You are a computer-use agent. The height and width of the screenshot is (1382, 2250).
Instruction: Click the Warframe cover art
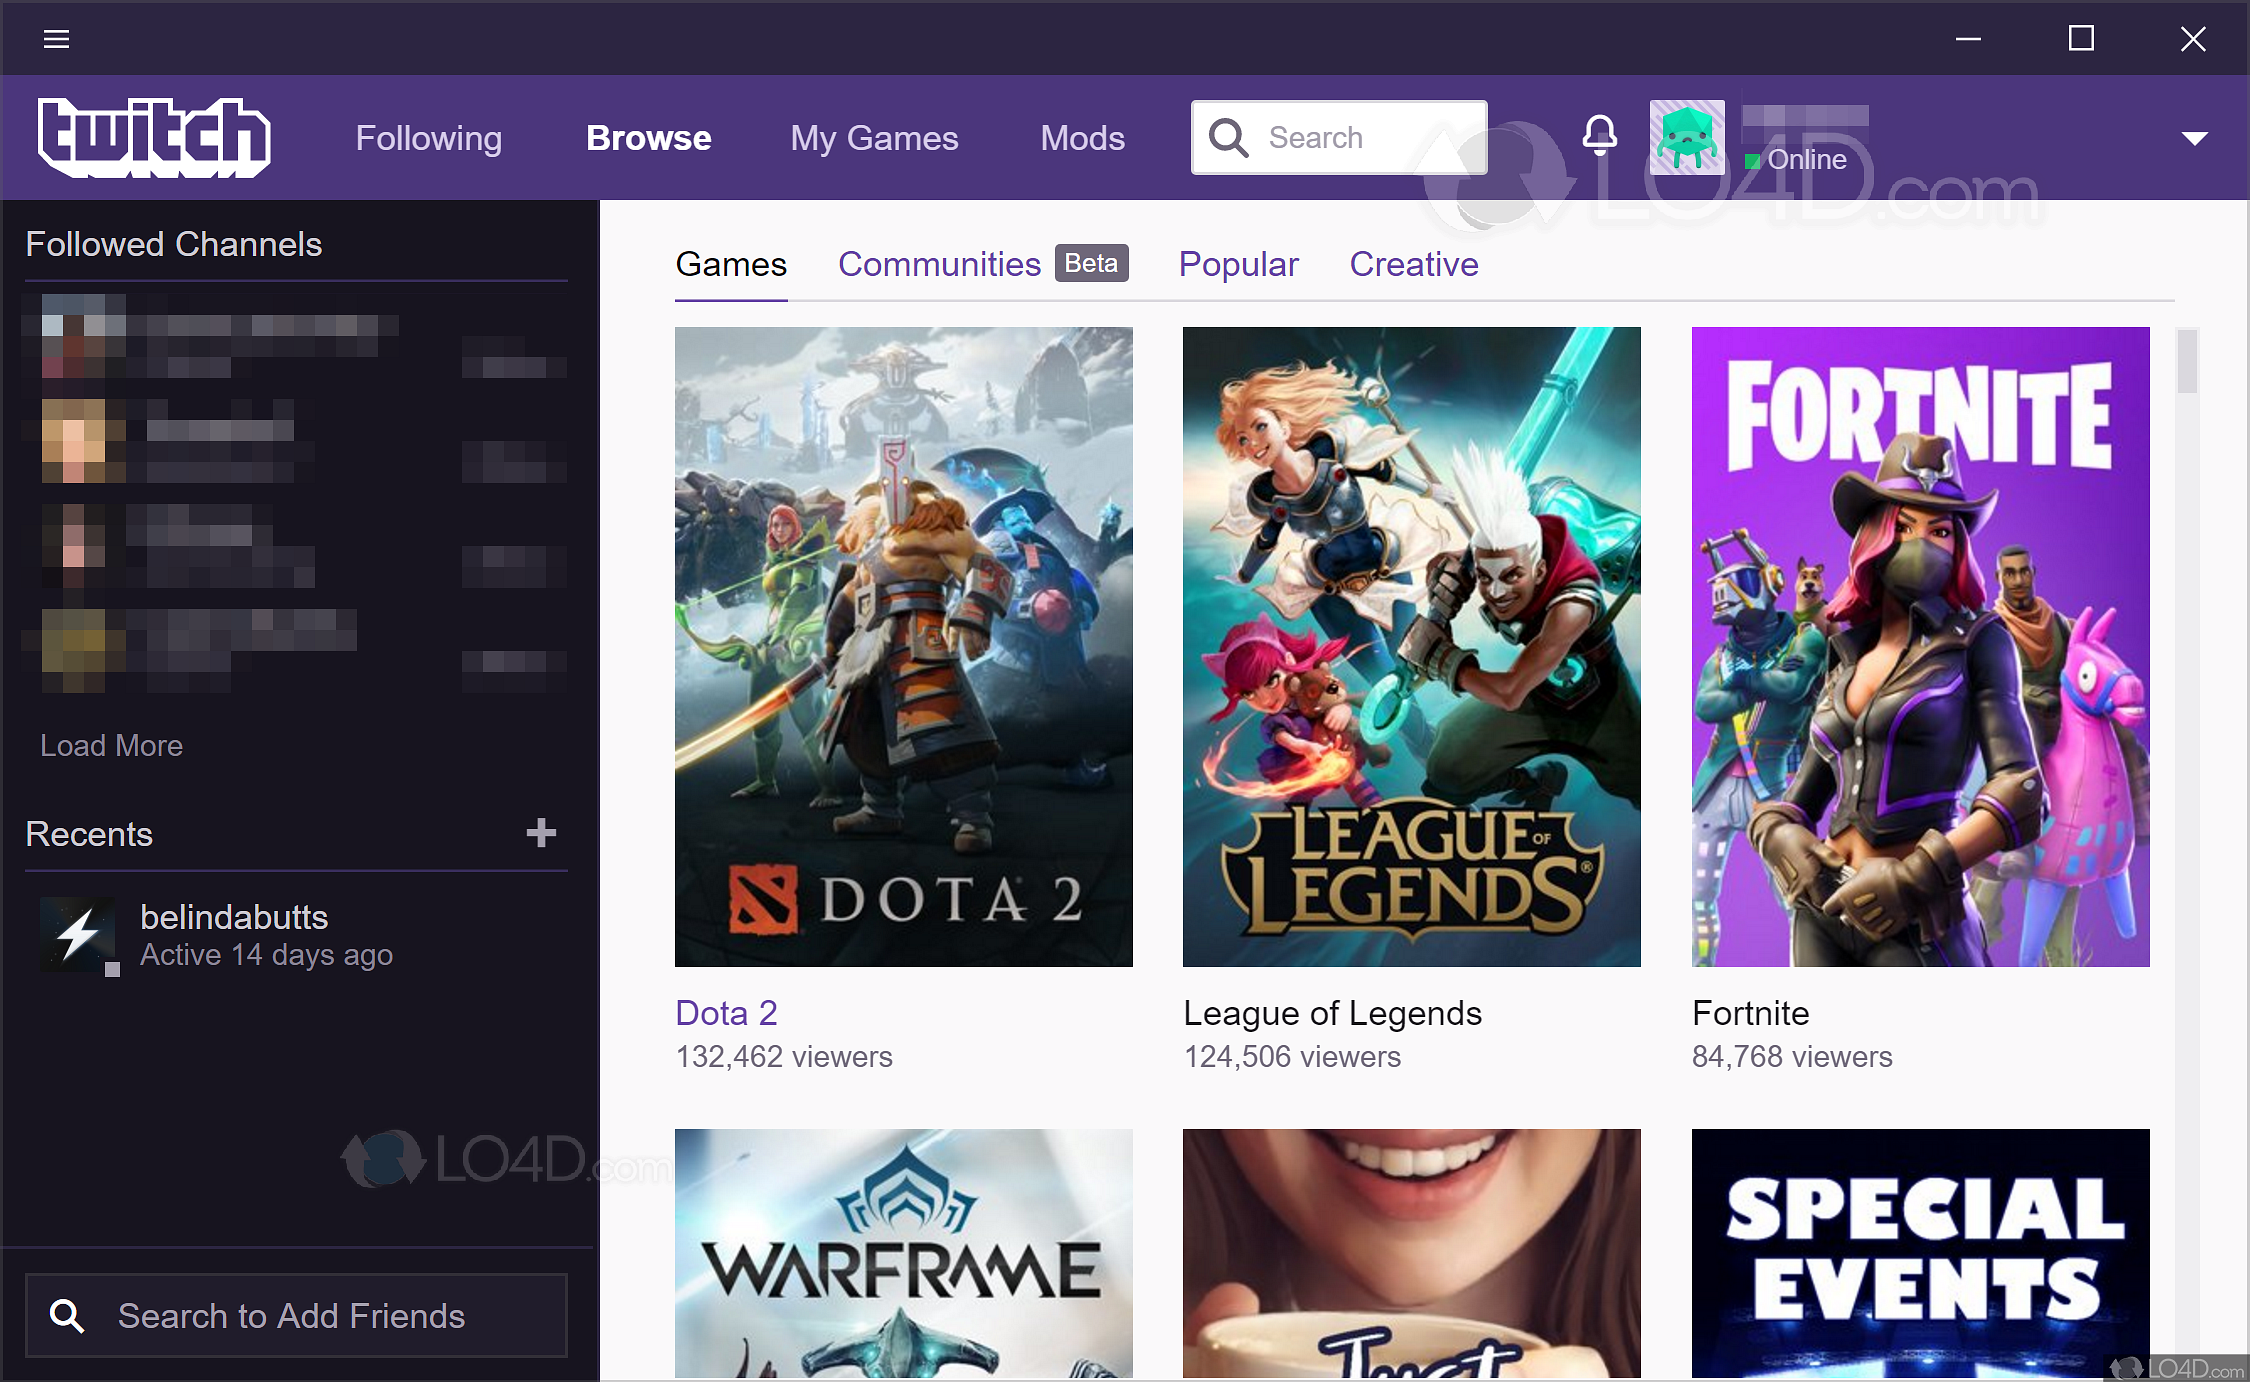[x=904, y=1254]
